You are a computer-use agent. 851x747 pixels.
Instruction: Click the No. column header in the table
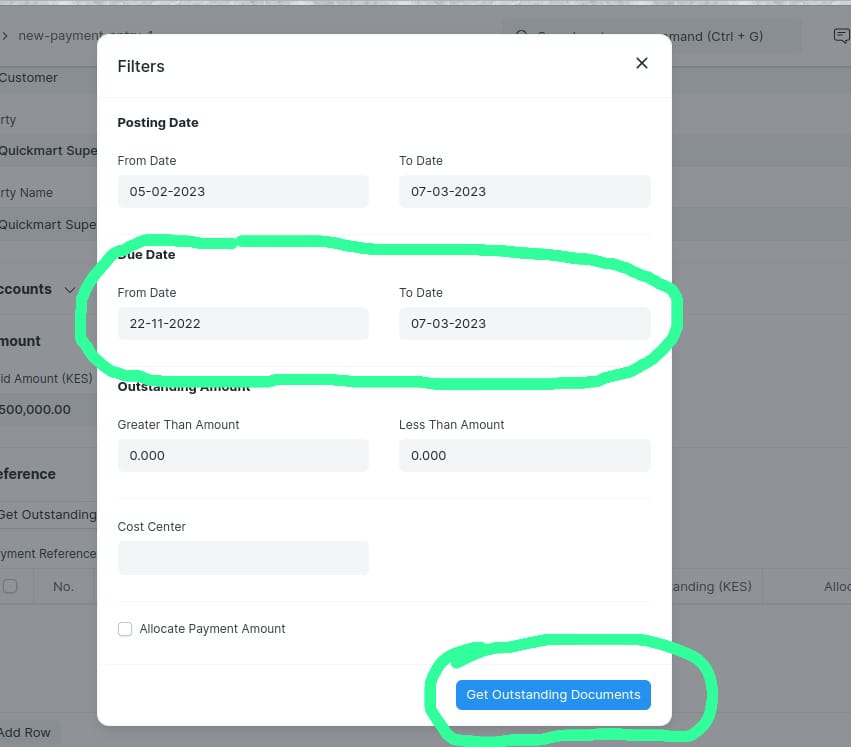tap(64, 586)
